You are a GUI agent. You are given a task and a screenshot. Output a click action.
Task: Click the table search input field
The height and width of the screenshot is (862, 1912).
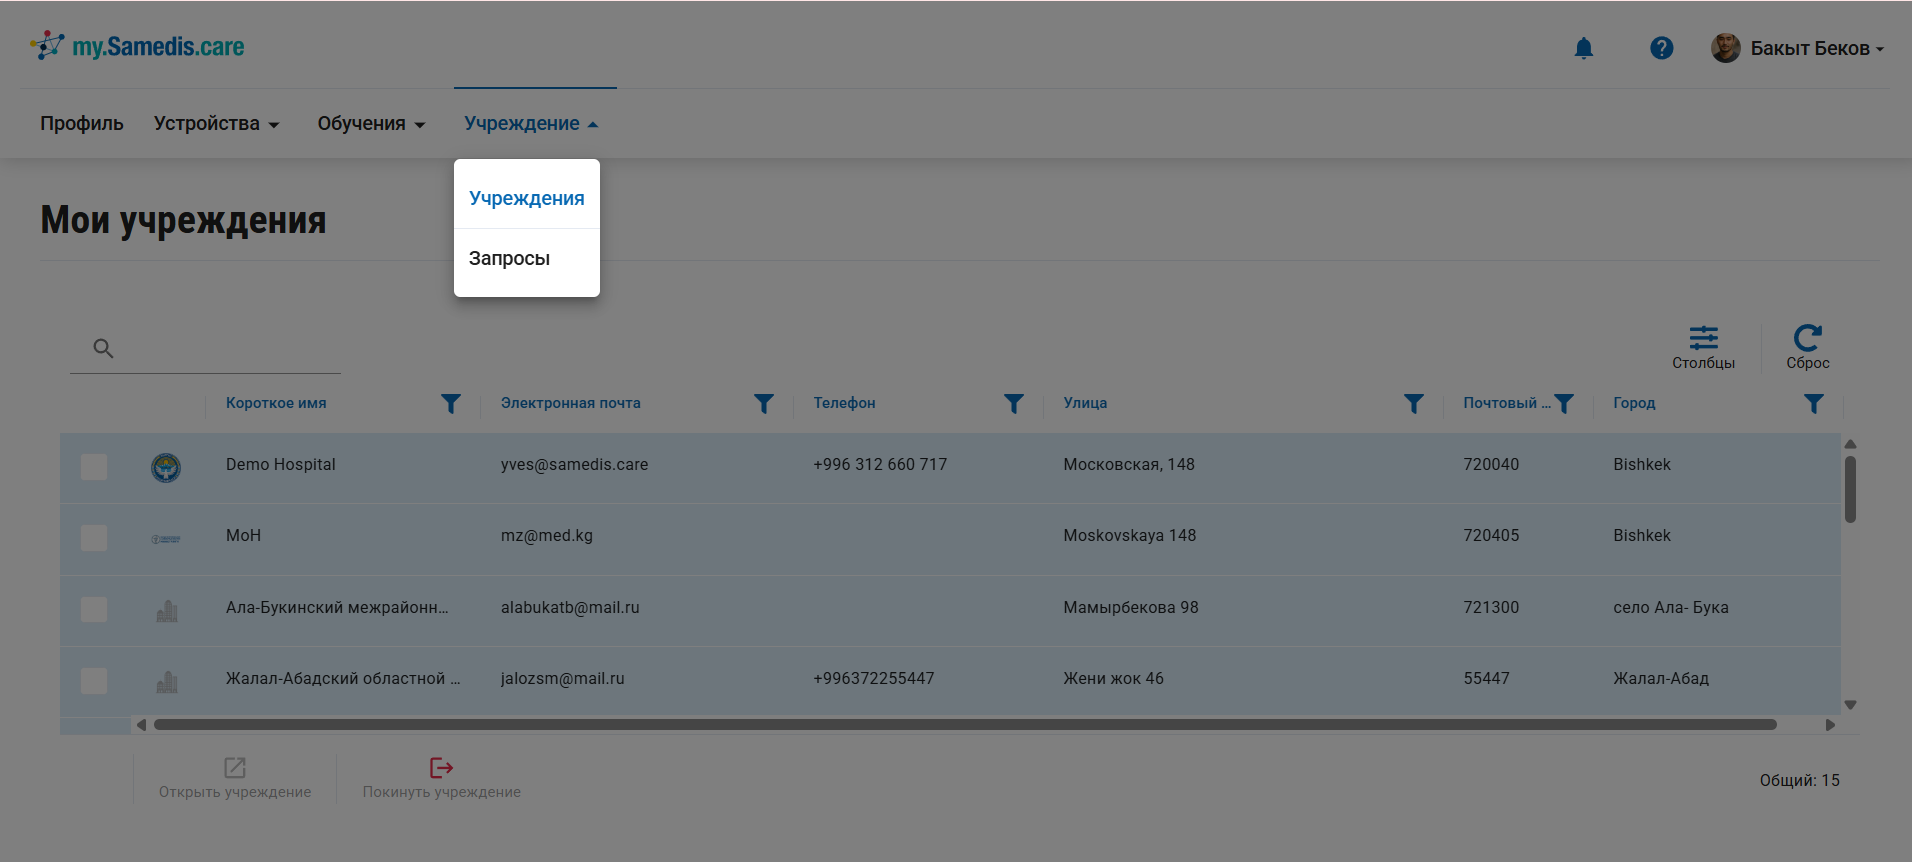220,349
